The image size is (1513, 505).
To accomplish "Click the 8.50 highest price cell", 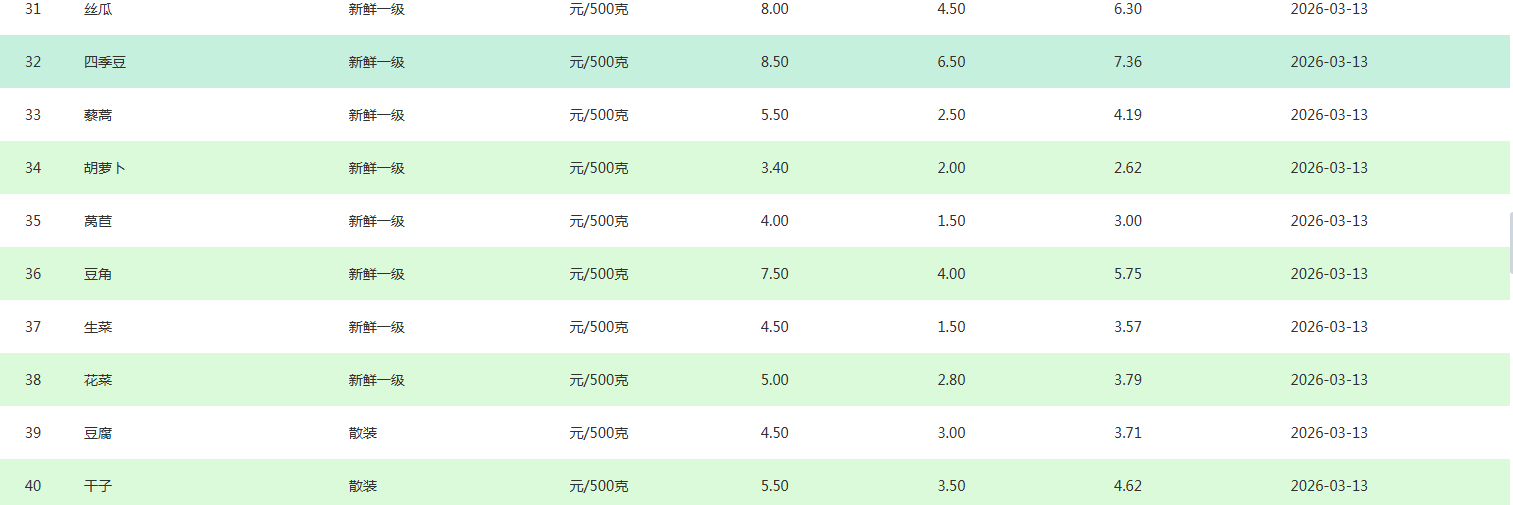I will coord(774,62).
